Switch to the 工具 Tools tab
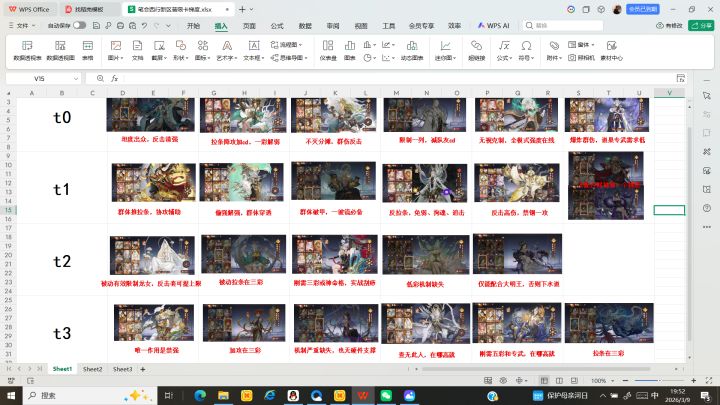The height and width of the screenshot is (405, 720). pyautogui.click(x=388, y=26)
